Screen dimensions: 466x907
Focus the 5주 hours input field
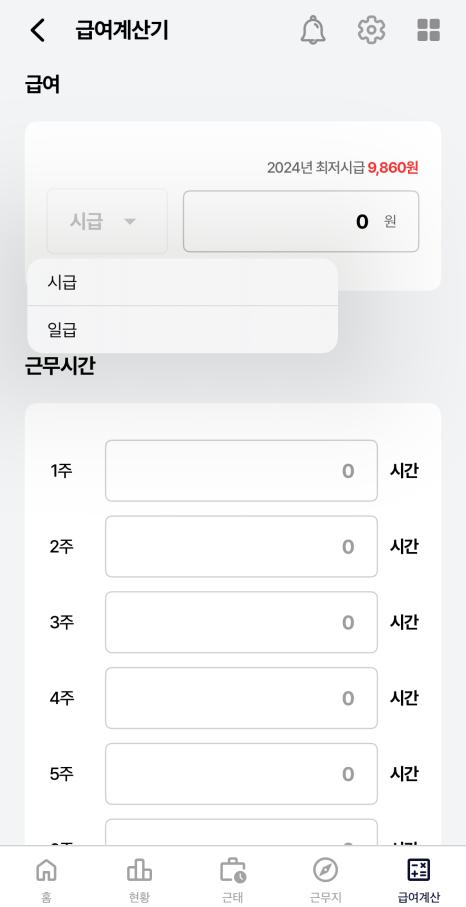click(241, 774)
